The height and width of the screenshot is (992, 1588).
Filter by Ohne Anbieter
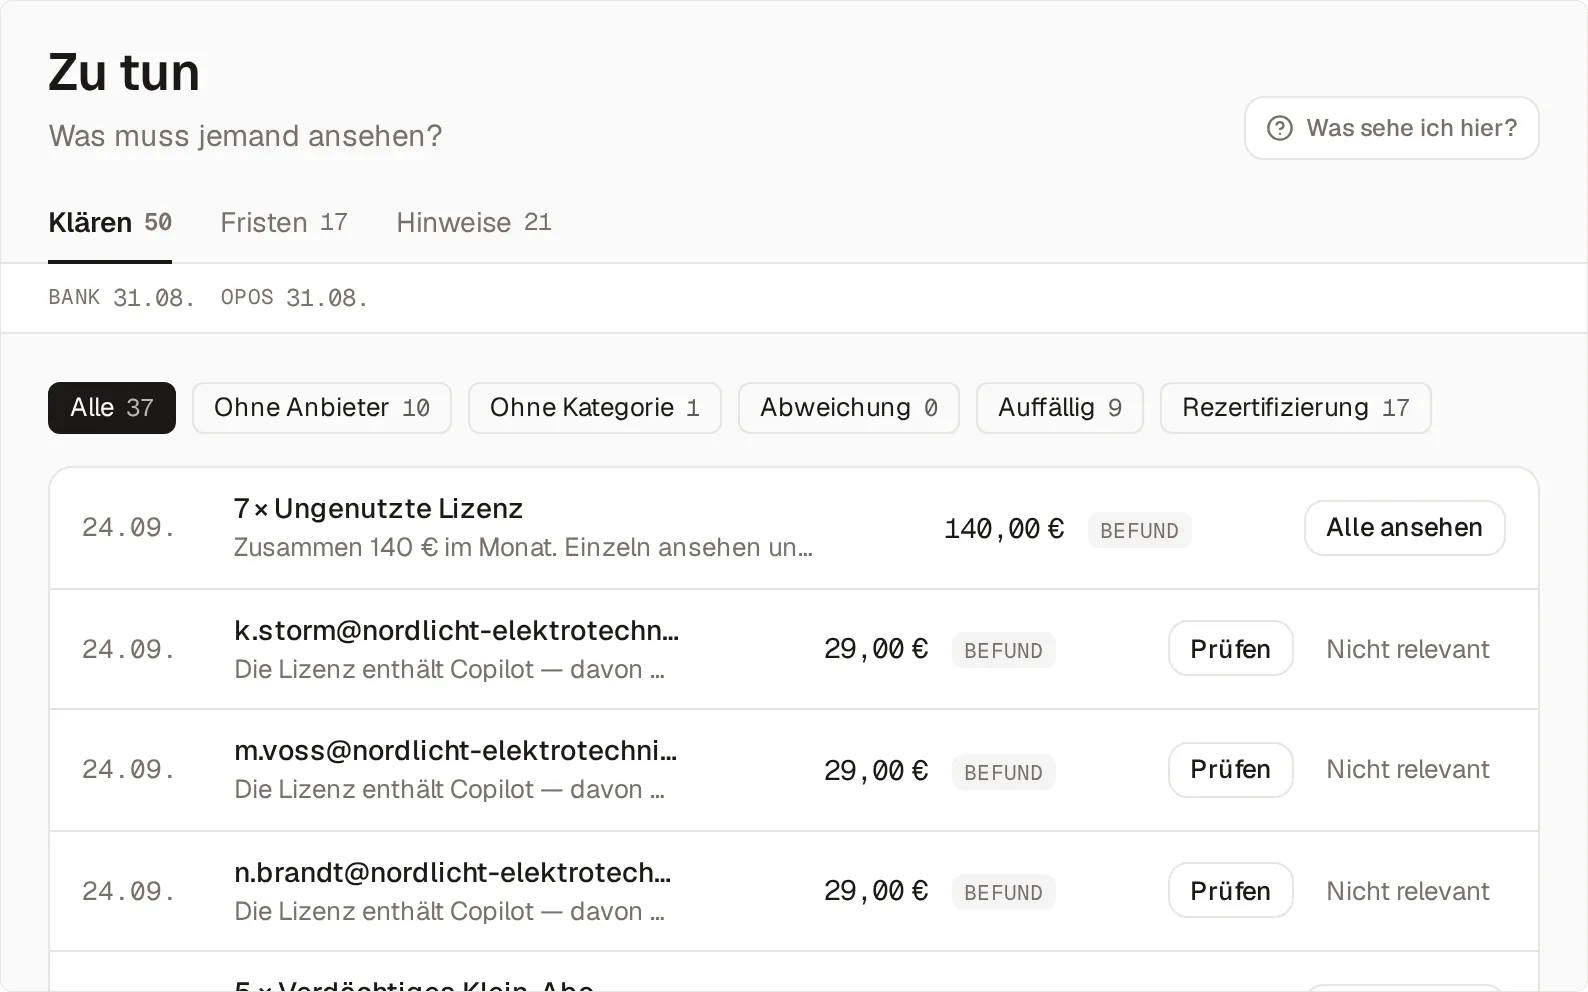click(322, 408)
